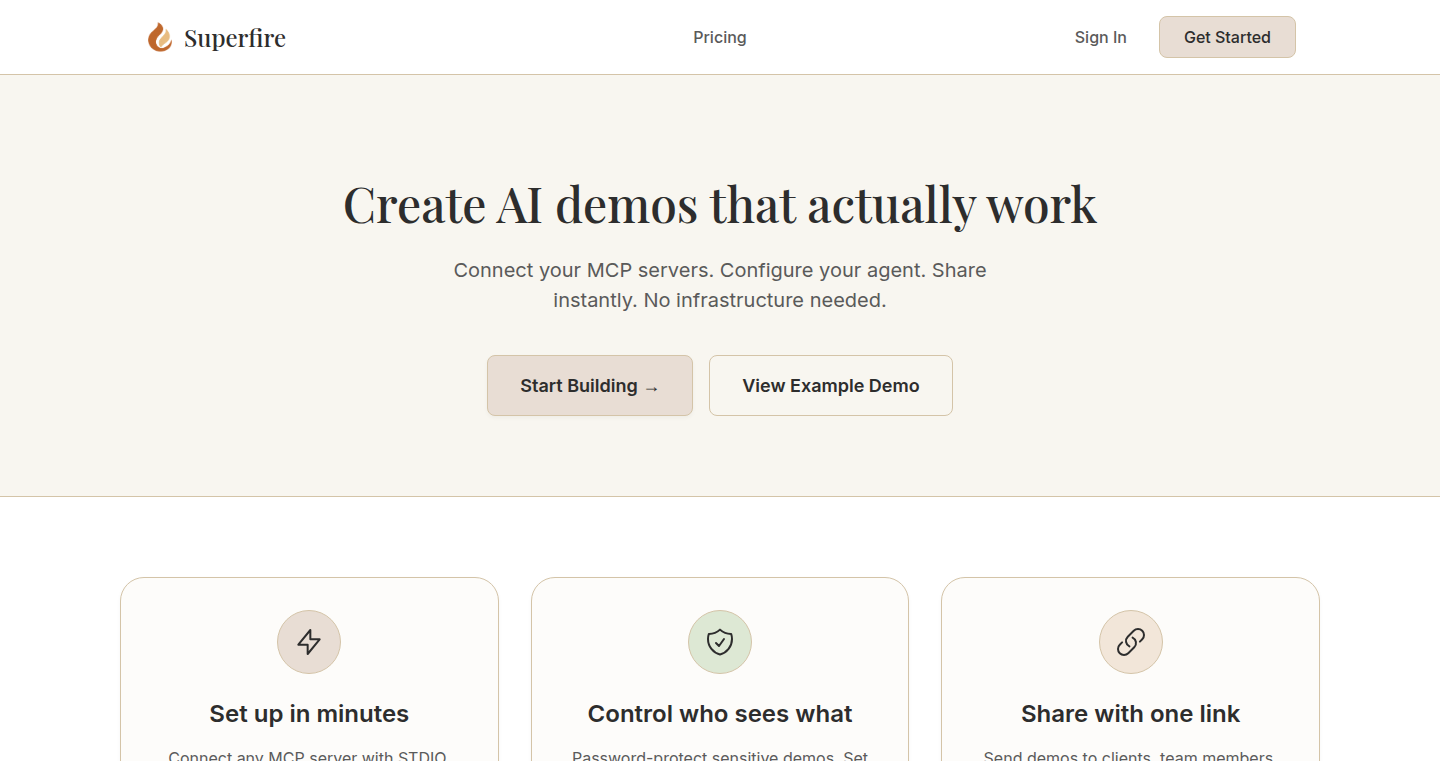The height and width of the screenshot is (761, 1440).
Task: Click the Start Building button
Action: point(590,385)
